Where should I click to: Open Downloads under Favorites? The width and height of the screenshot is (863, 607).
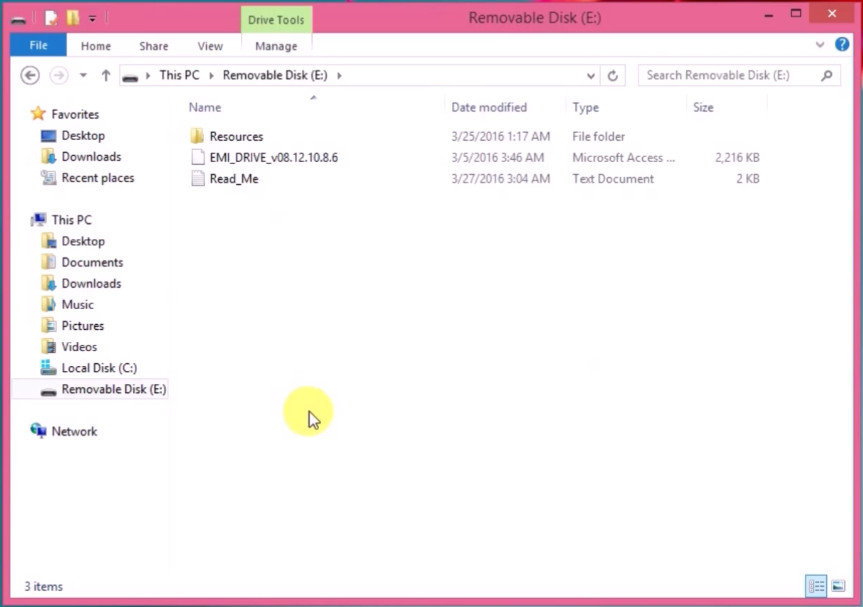tap(91, 157)
